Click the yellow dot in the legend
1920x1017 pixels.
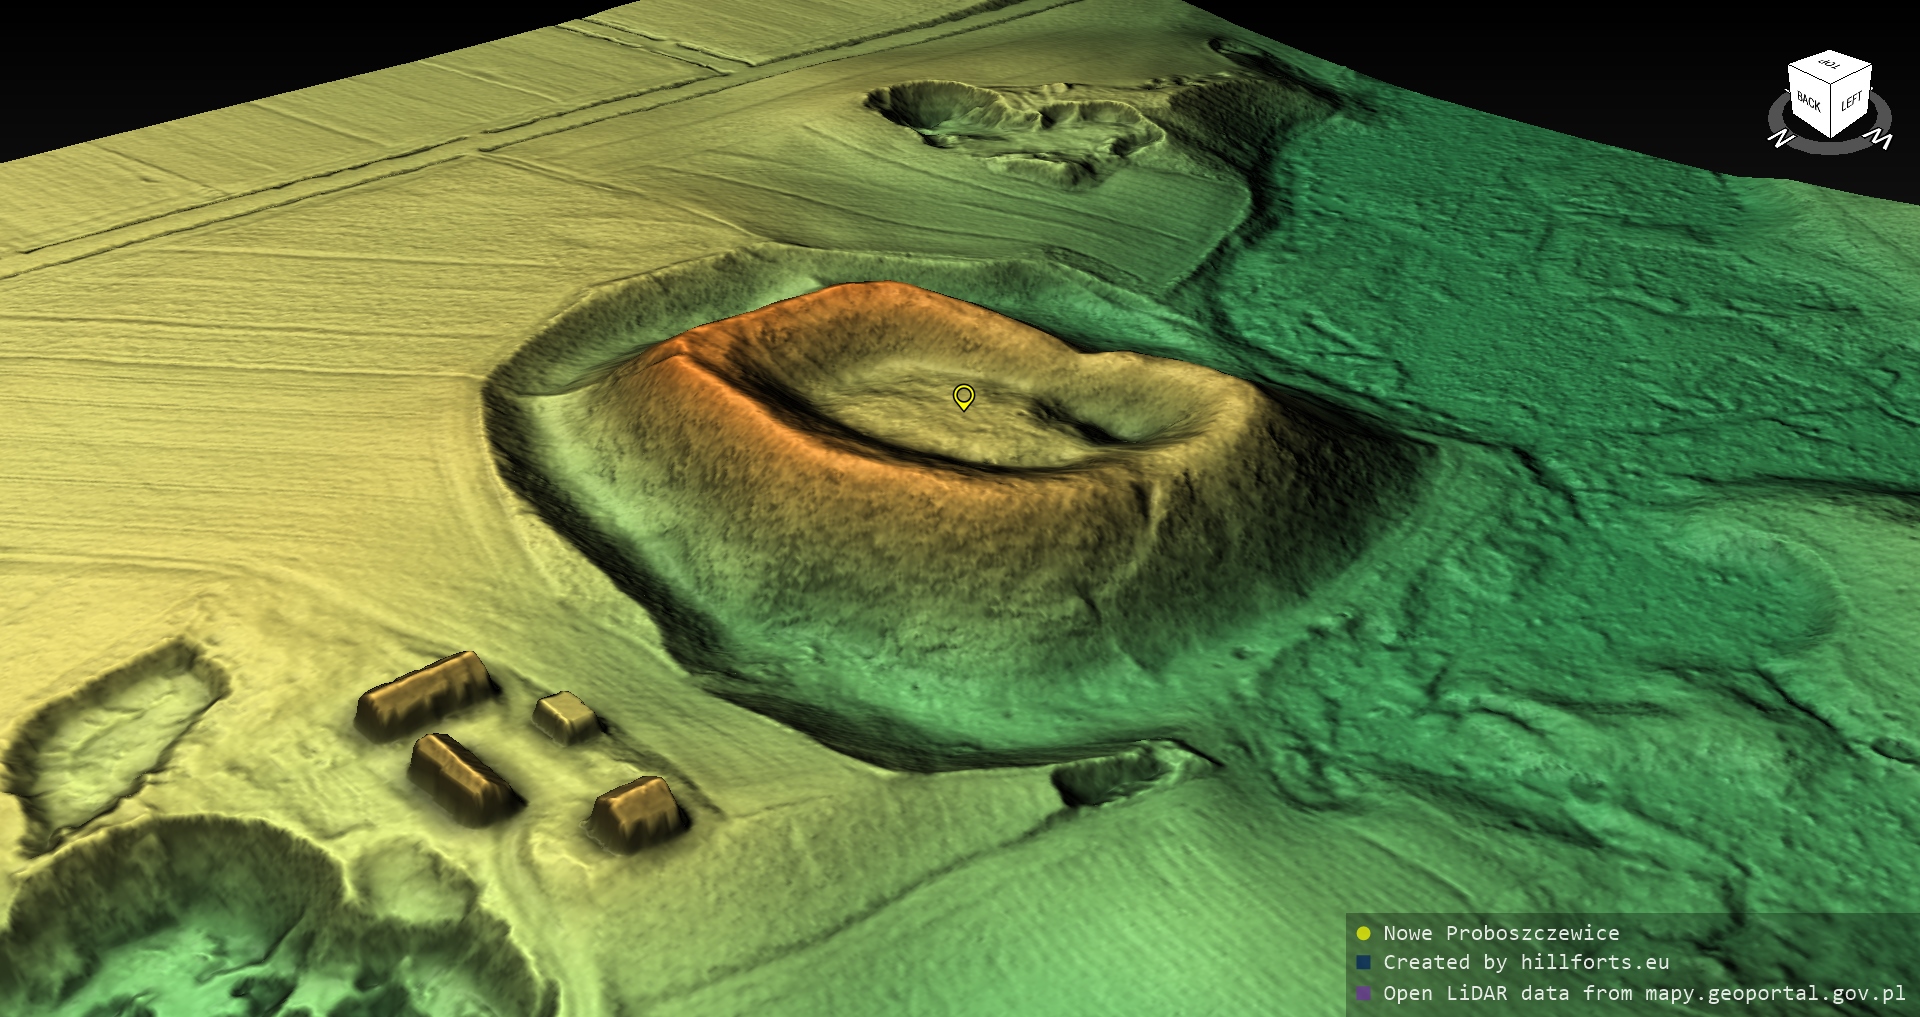1363,934
